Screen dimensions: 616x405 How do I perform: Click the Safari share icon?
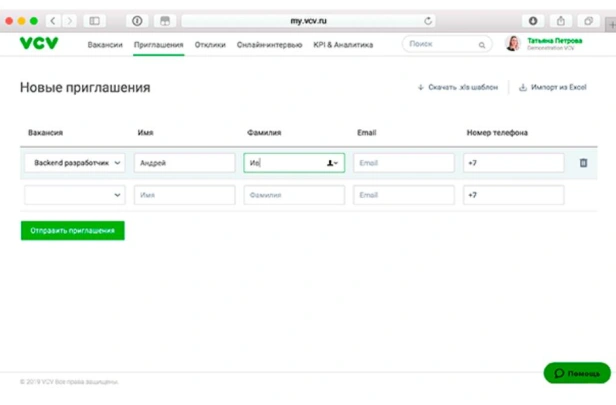561,21
